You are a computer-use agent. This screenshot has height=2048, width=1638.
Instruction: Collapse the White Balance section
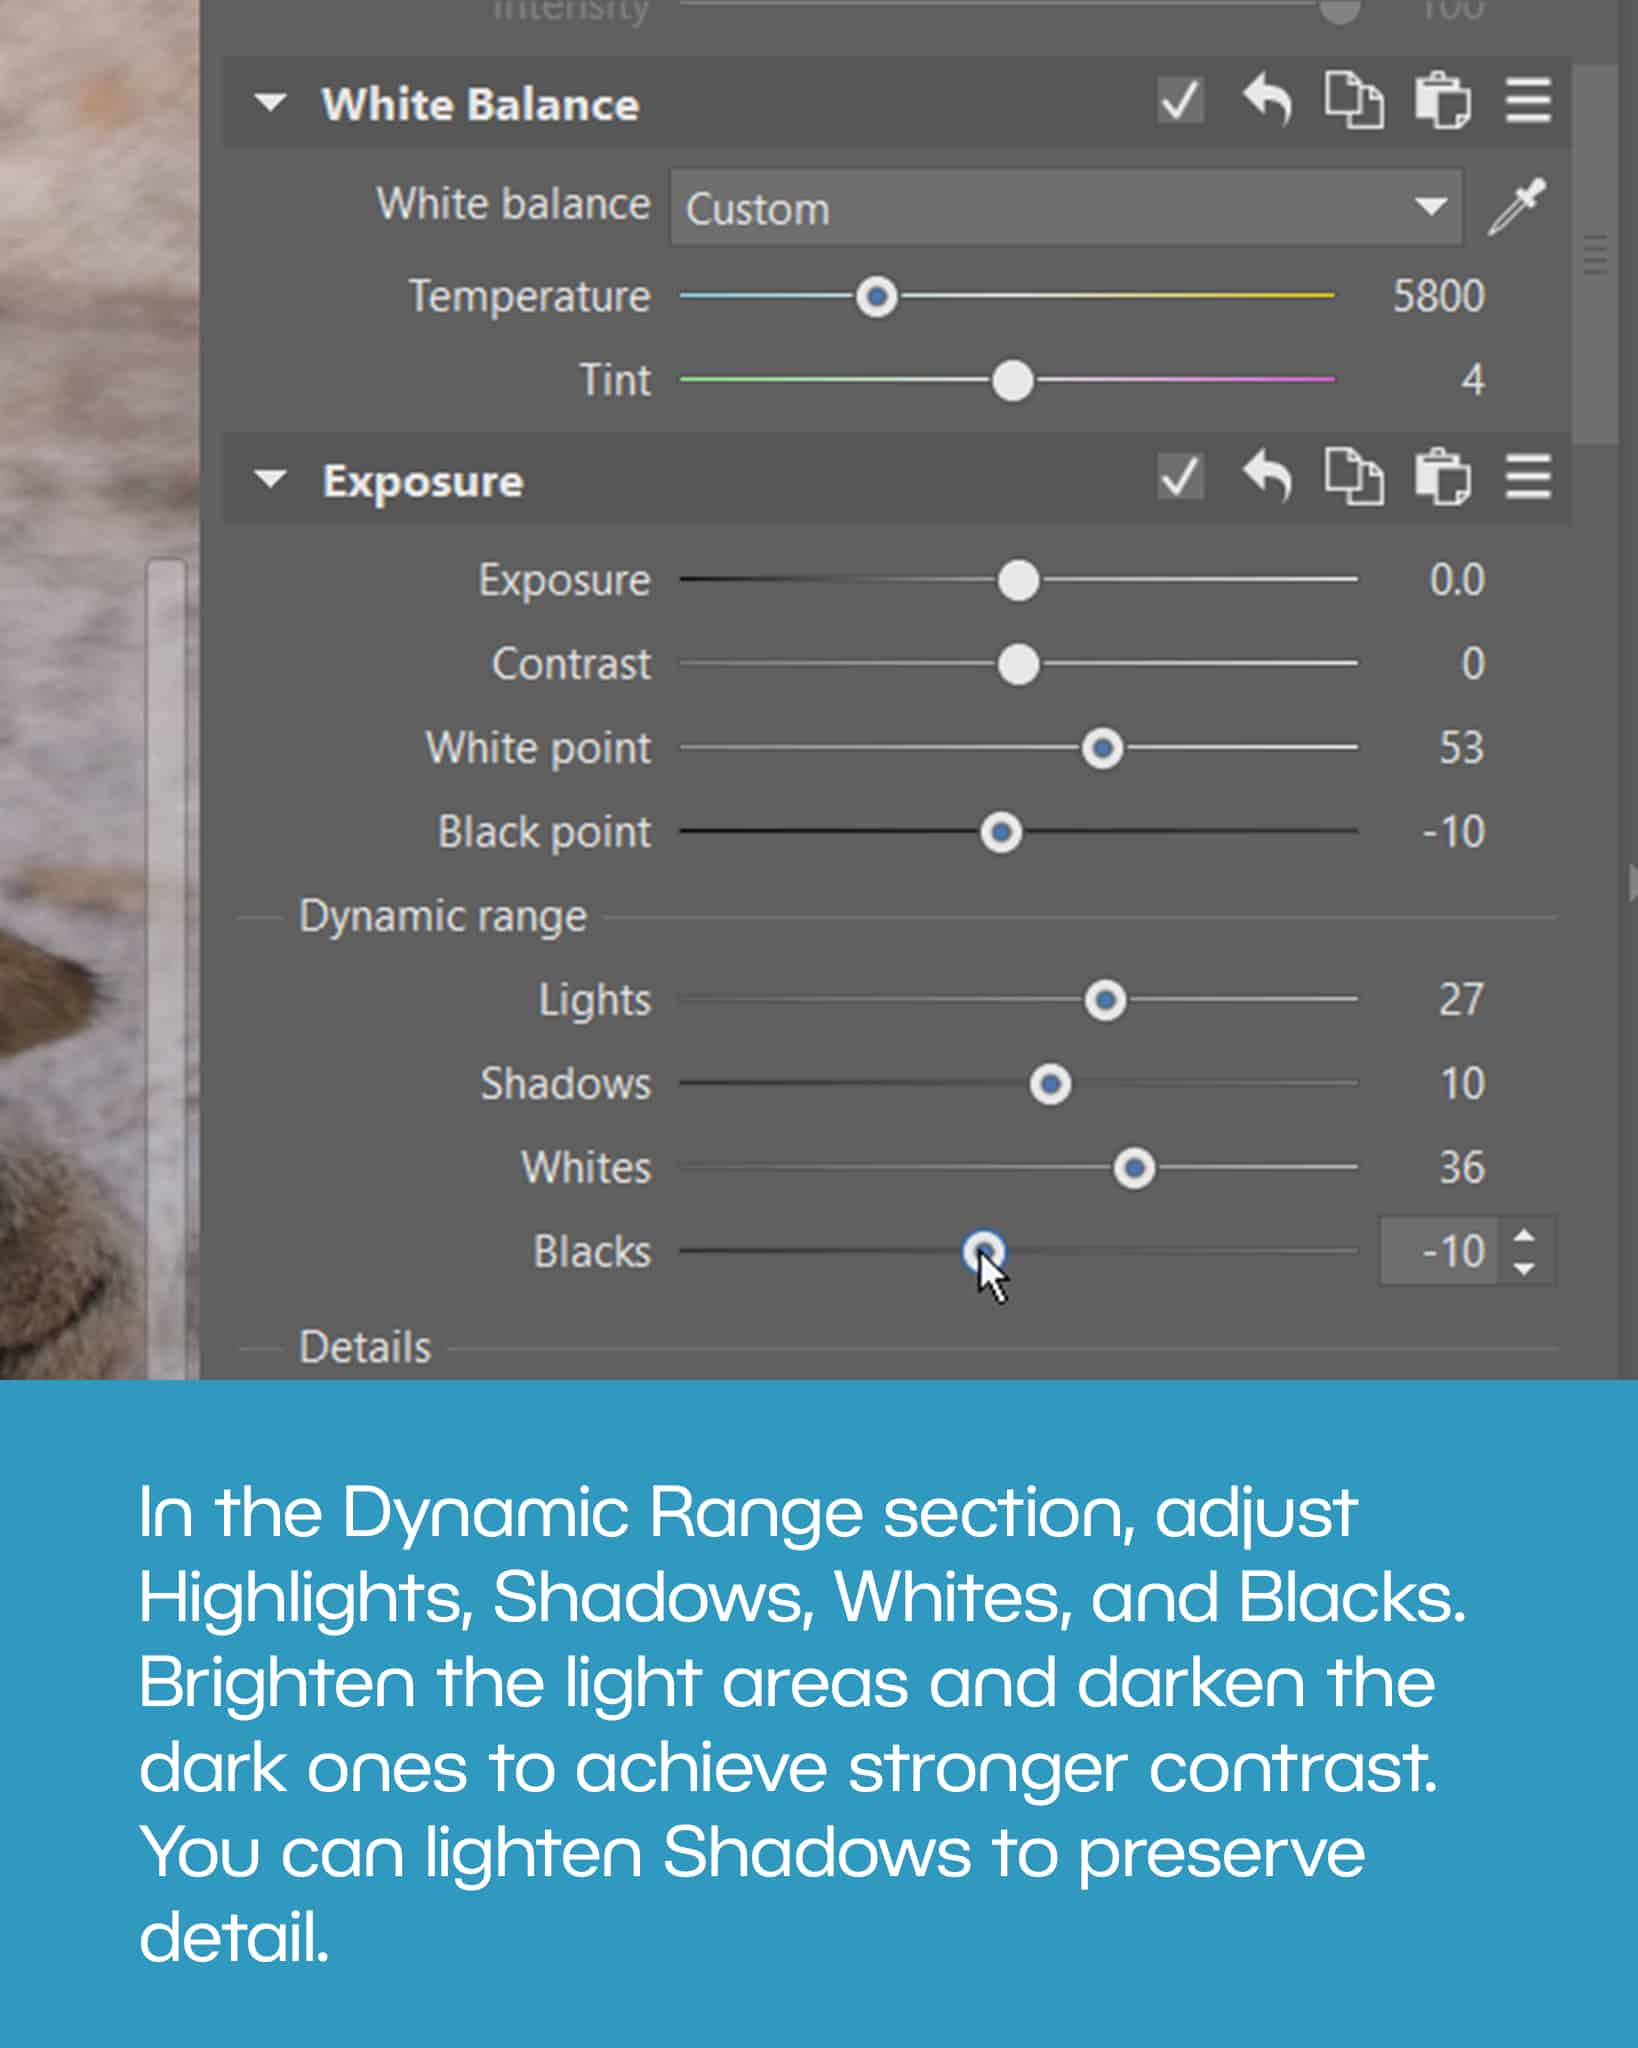[x=270, y=102]
